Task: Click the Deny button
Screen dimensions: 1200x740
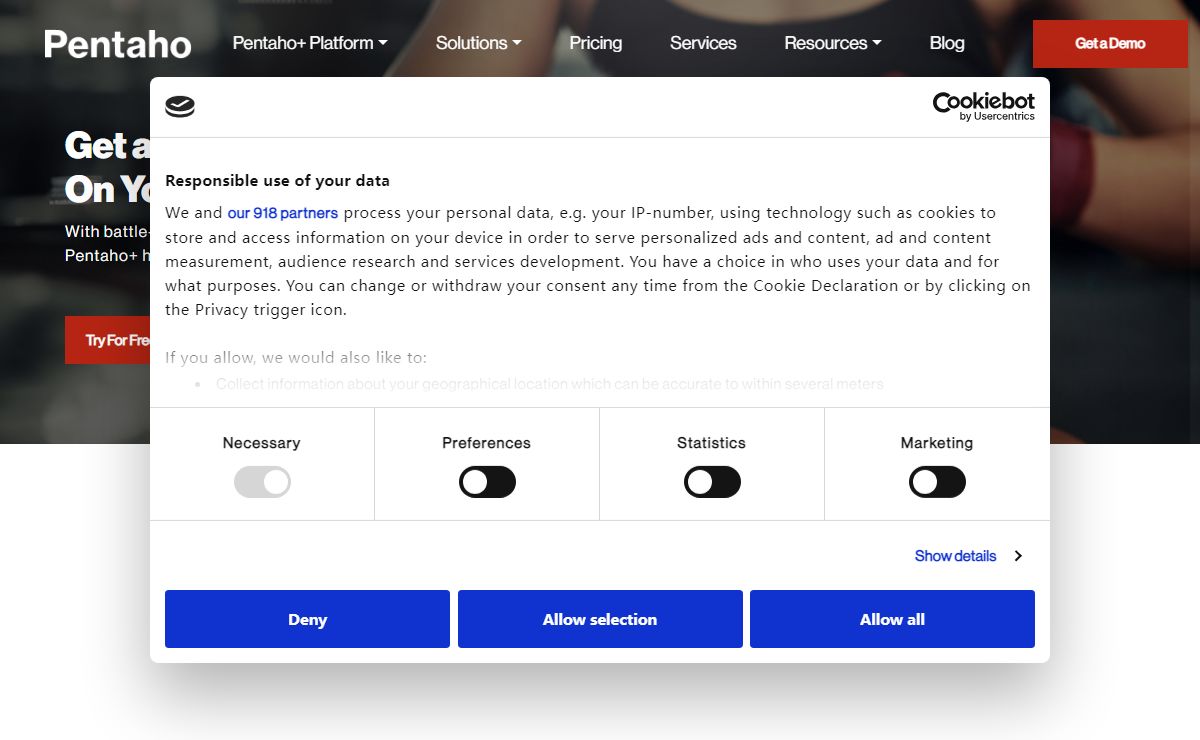Action: coord(307,619)
